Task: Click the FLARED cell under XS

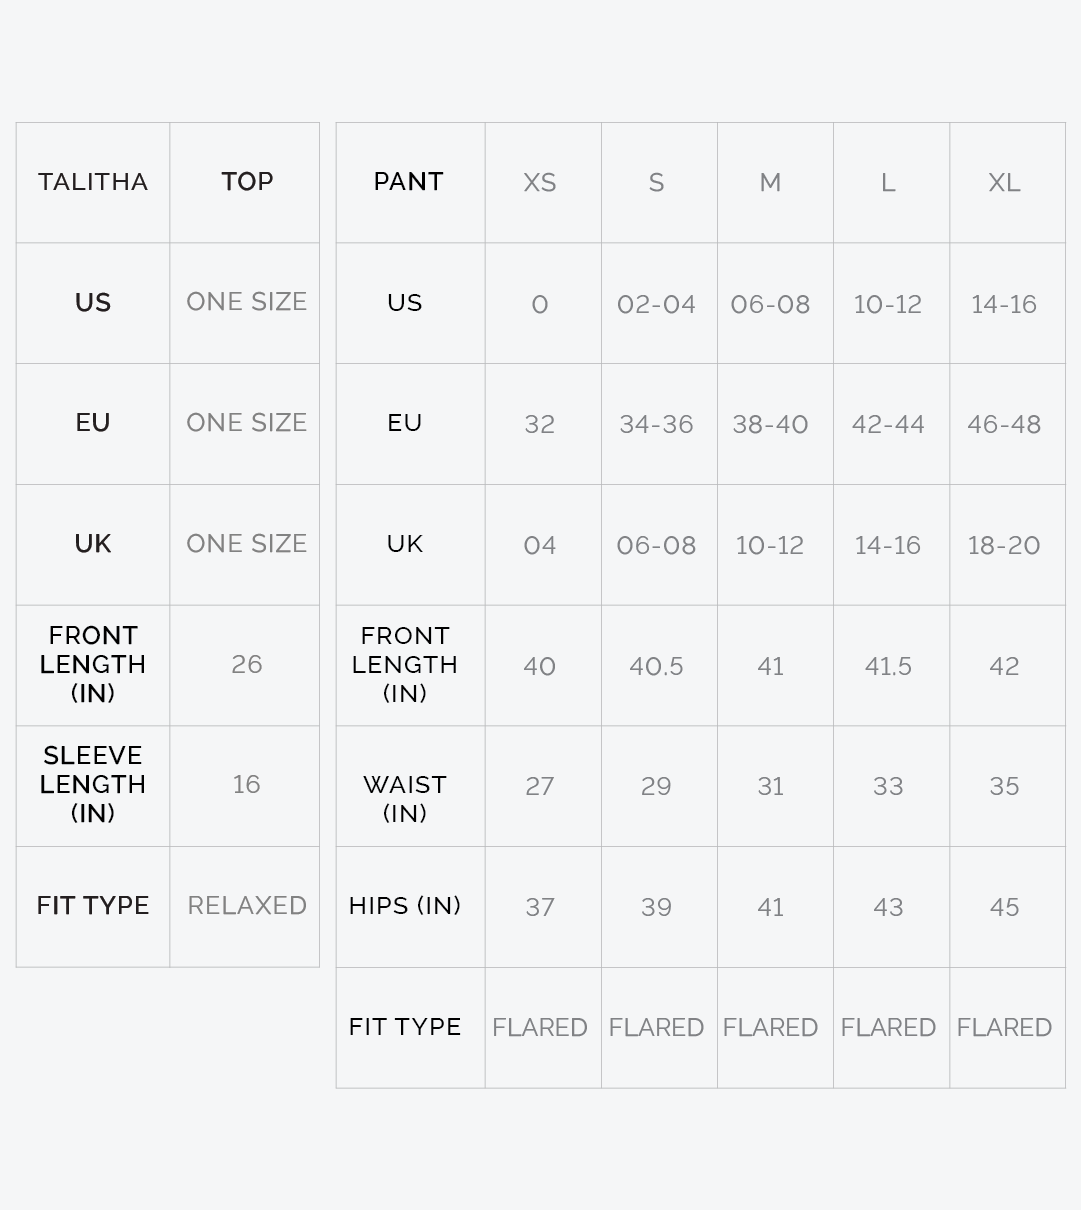Action: (540, 1028)
